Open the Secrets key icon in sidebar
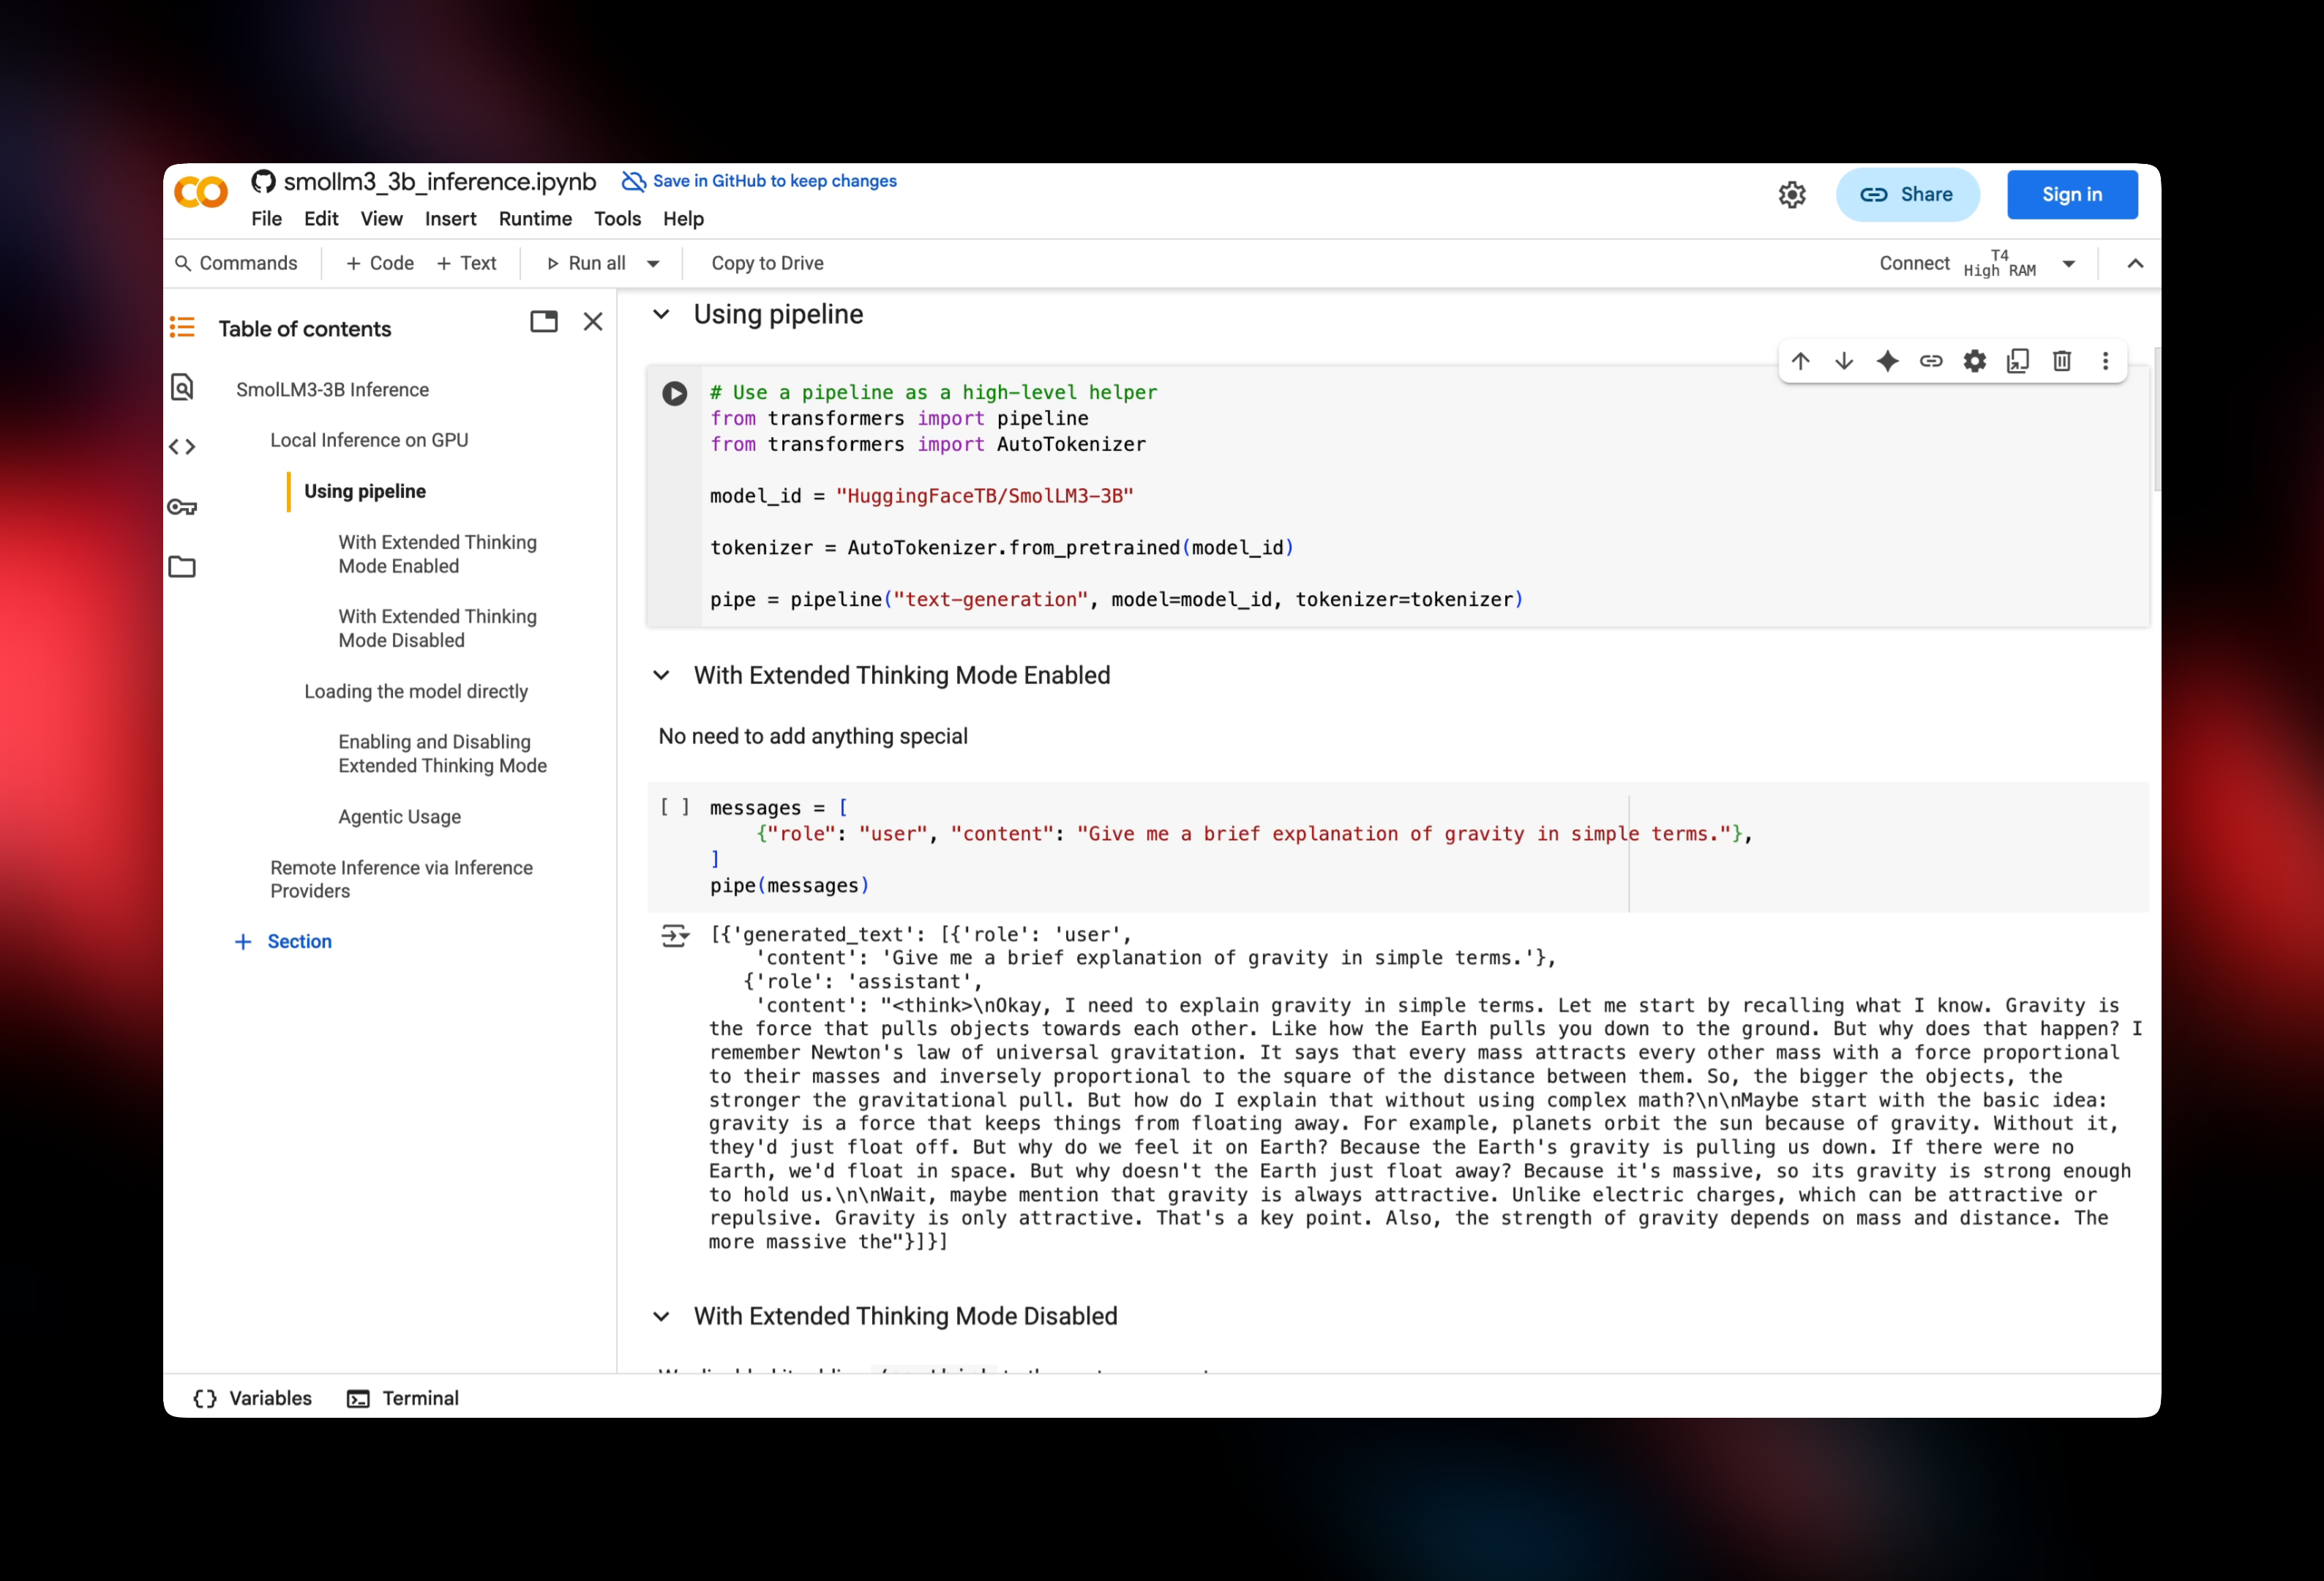The width and height of the screenshot is (2324, 1581). [x=182, y=507]
